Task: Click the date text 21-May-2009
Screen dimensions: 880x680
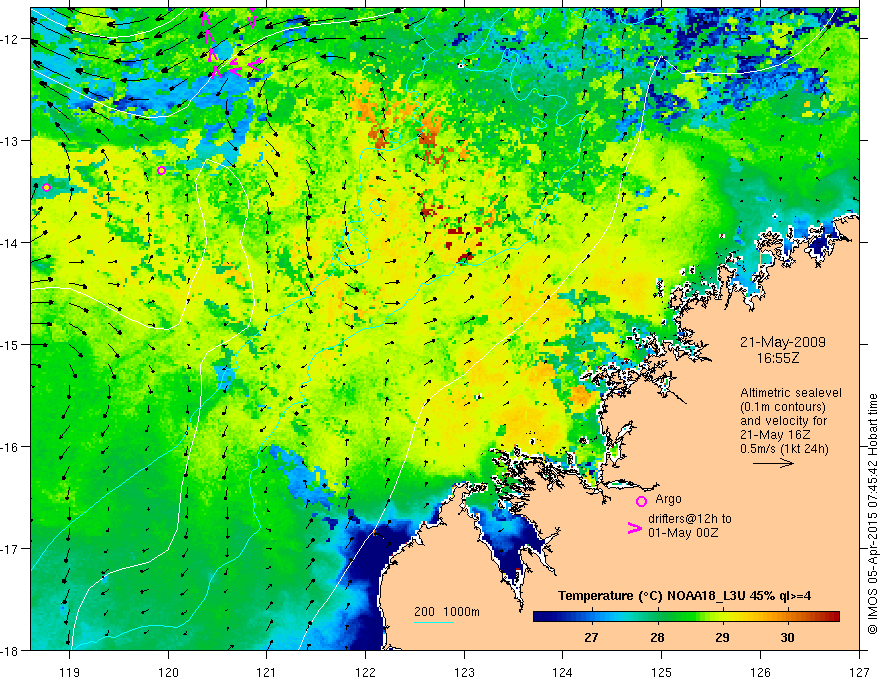Action: pos(782,342)
